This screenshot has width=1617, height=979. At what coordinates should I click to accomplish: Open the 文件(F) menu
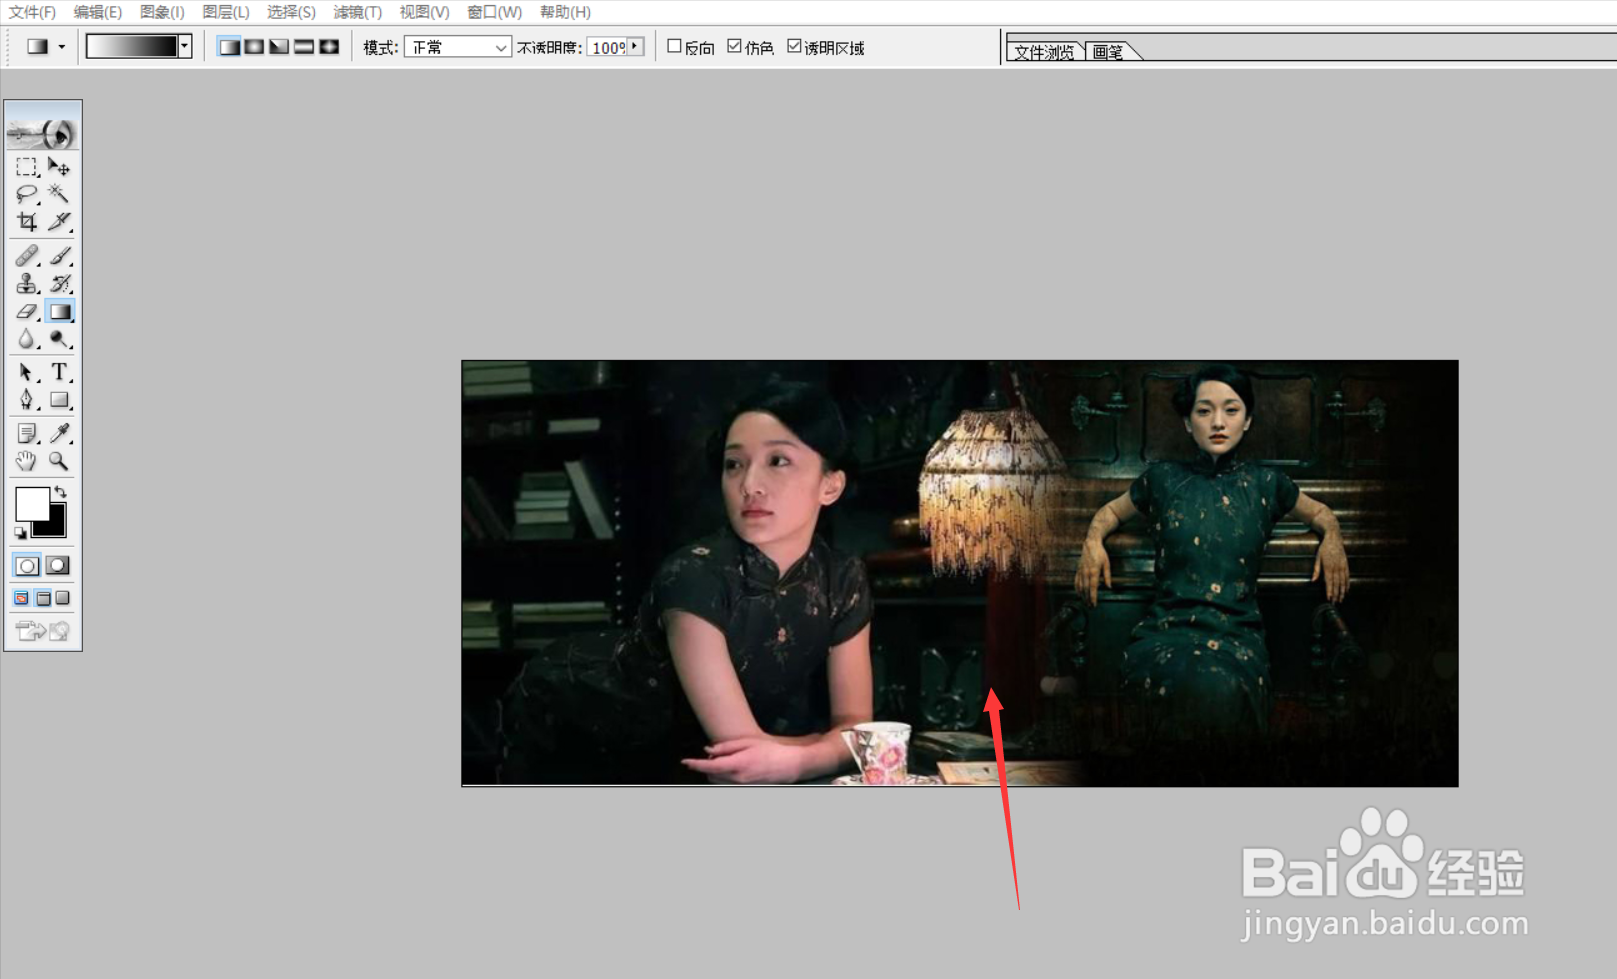[x=33, y=12]
